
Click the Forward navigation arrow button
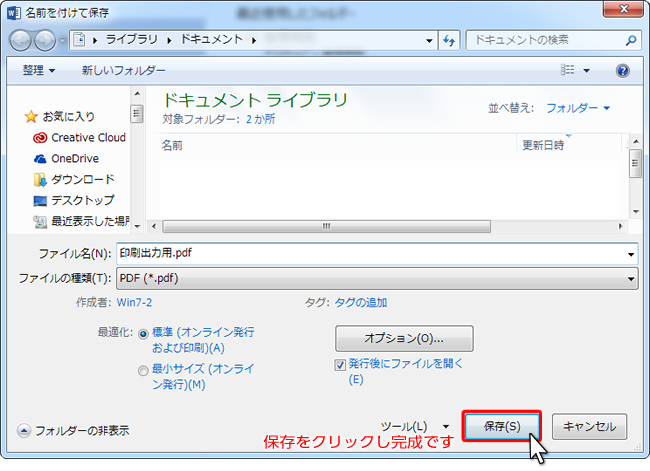click(x=45, y=40)
